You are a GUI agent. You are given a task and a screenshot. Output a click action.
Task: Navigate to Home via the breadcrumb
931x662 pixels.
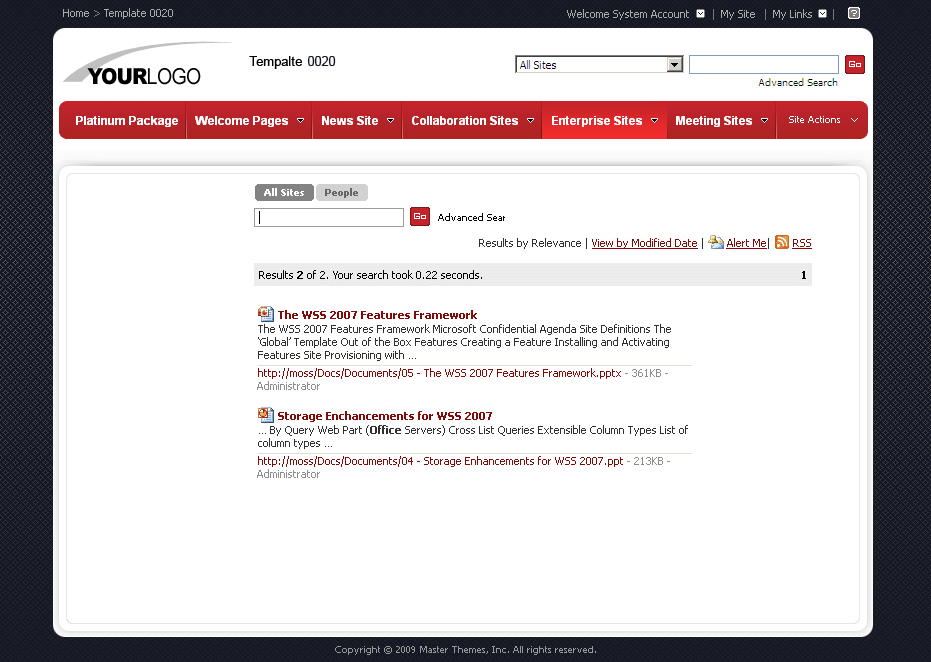tap(75, 13)
